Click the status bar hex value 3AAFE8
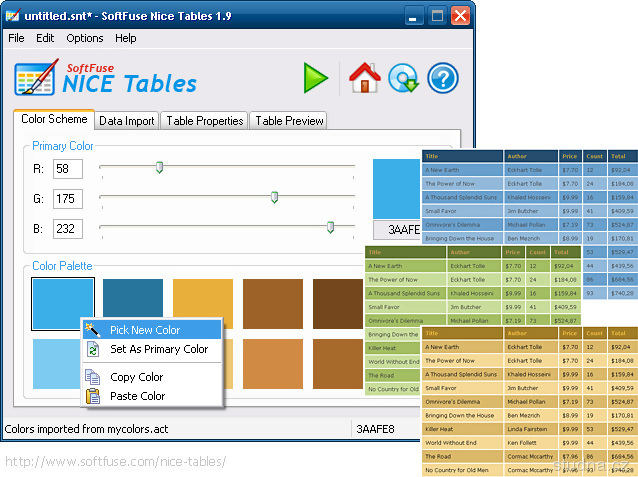 point(375,429)
